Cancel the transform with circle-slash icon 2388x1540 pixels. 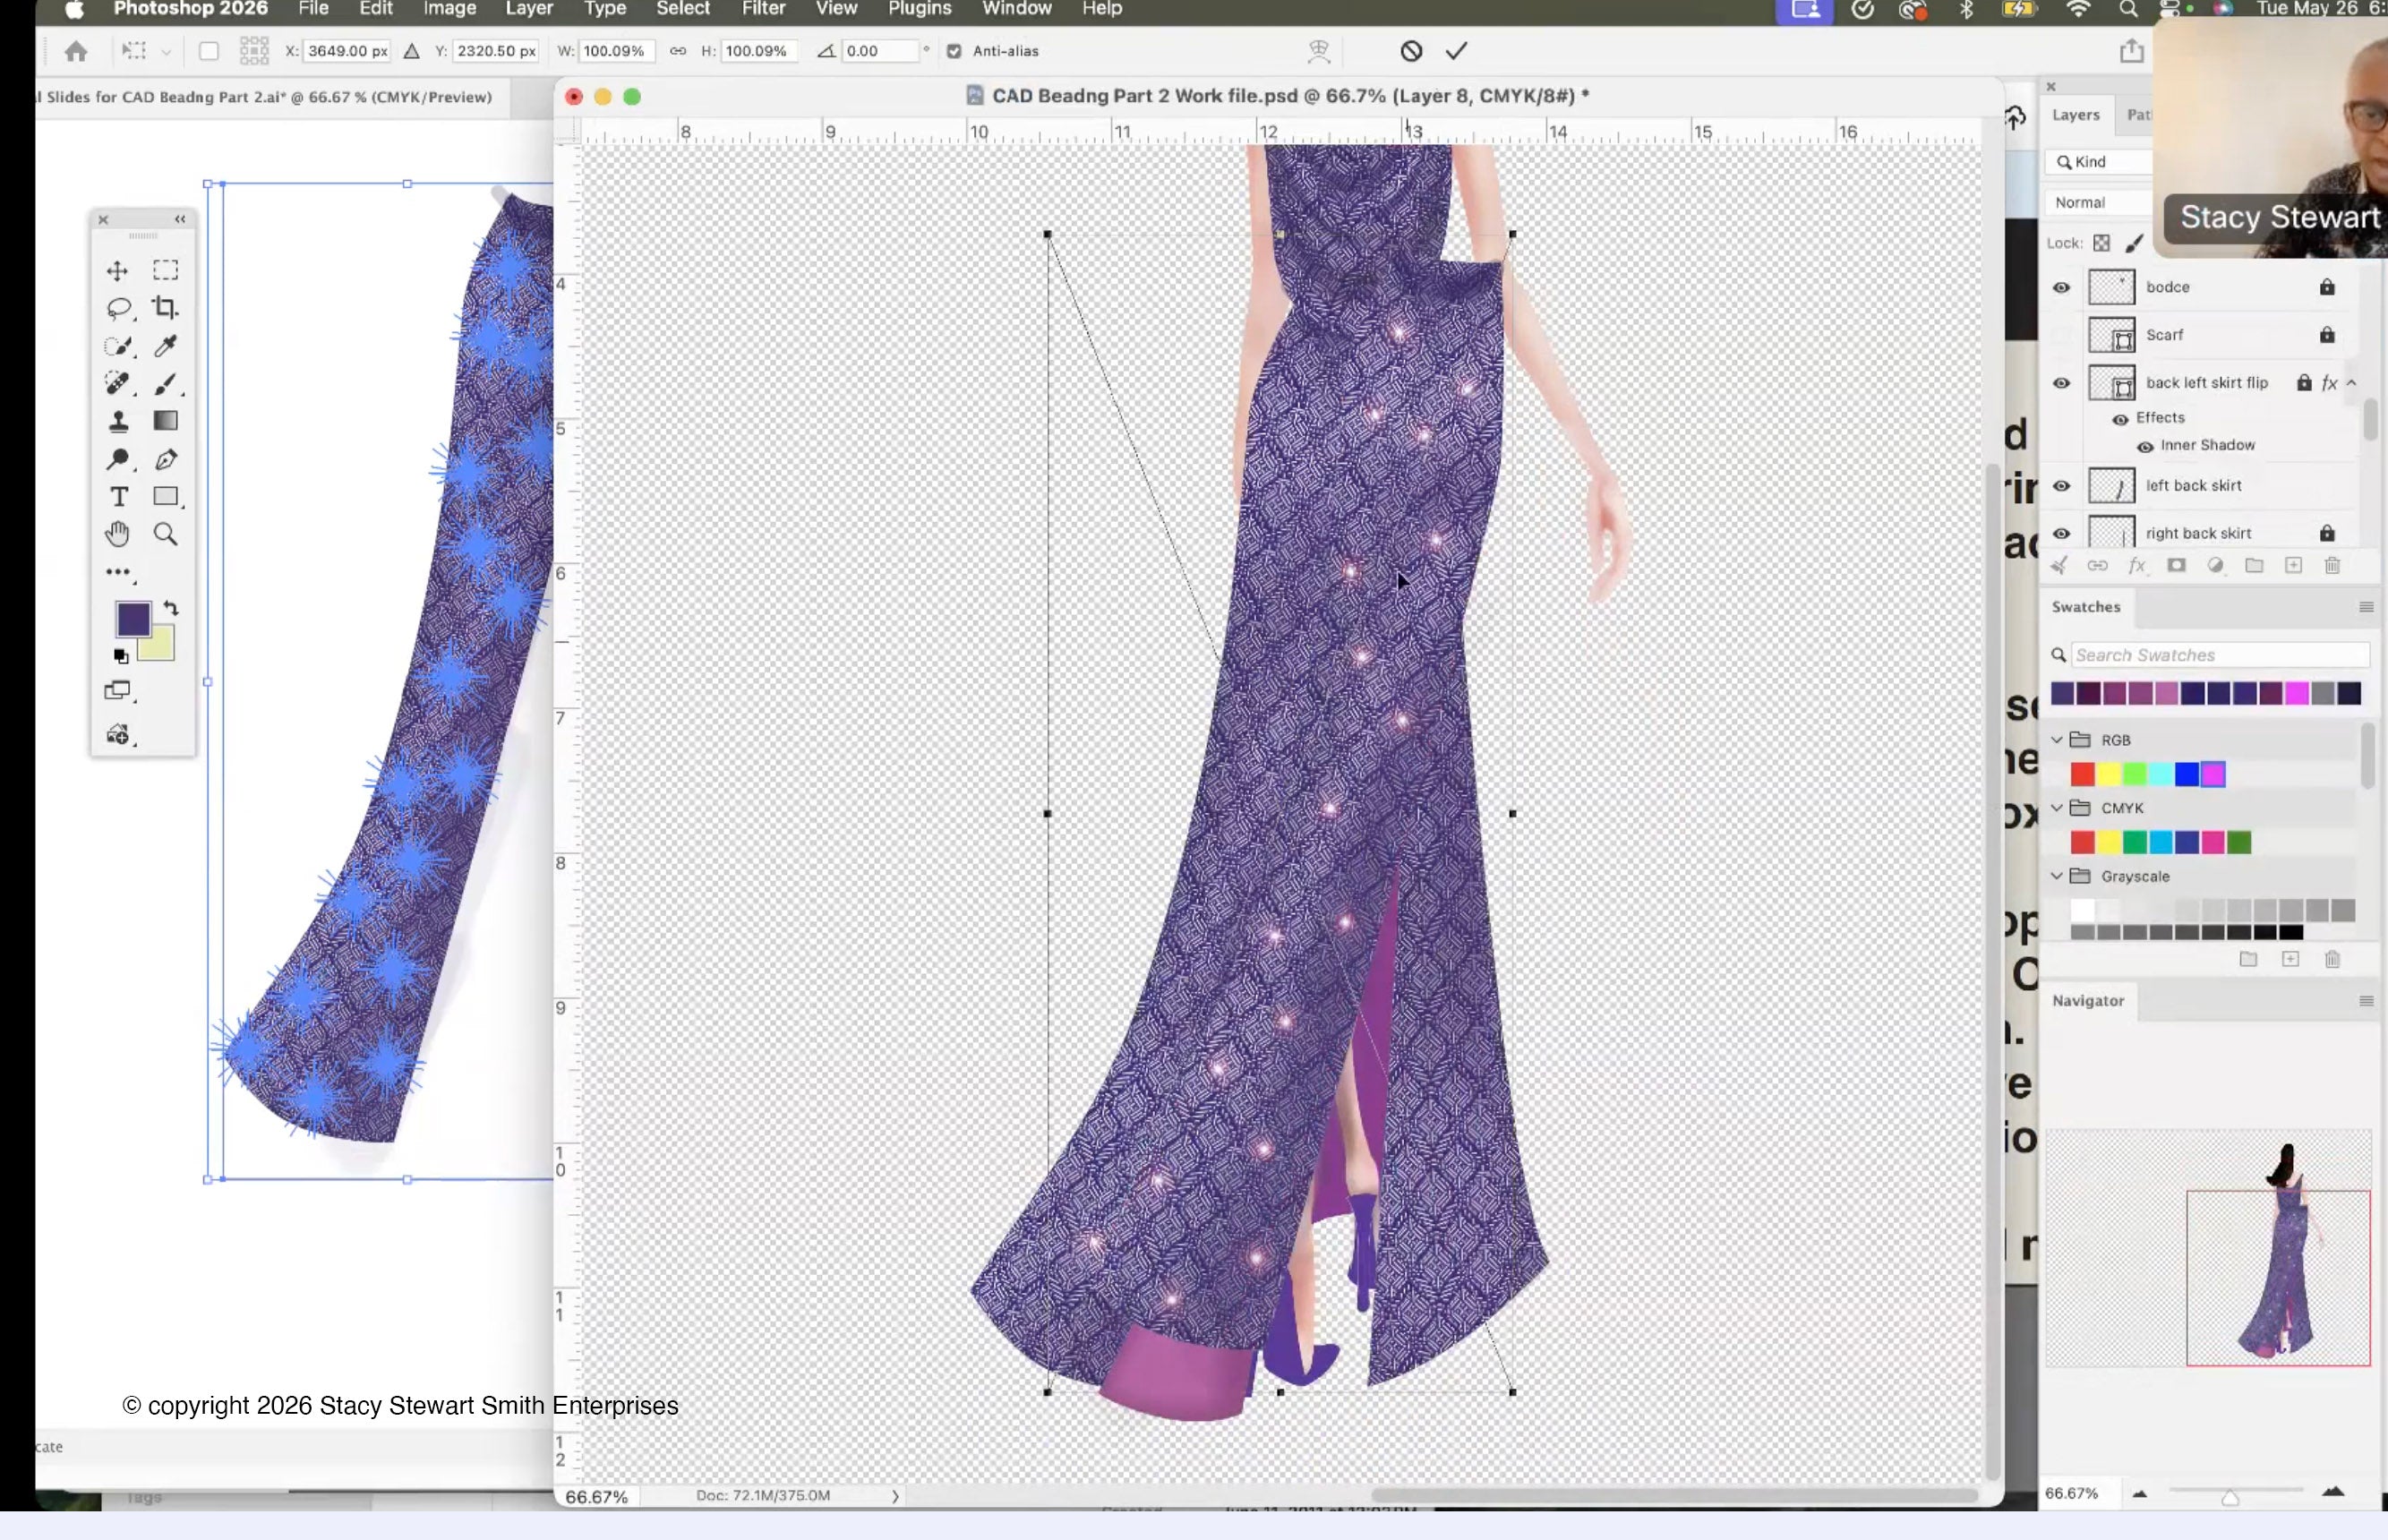pos(1411,51)
